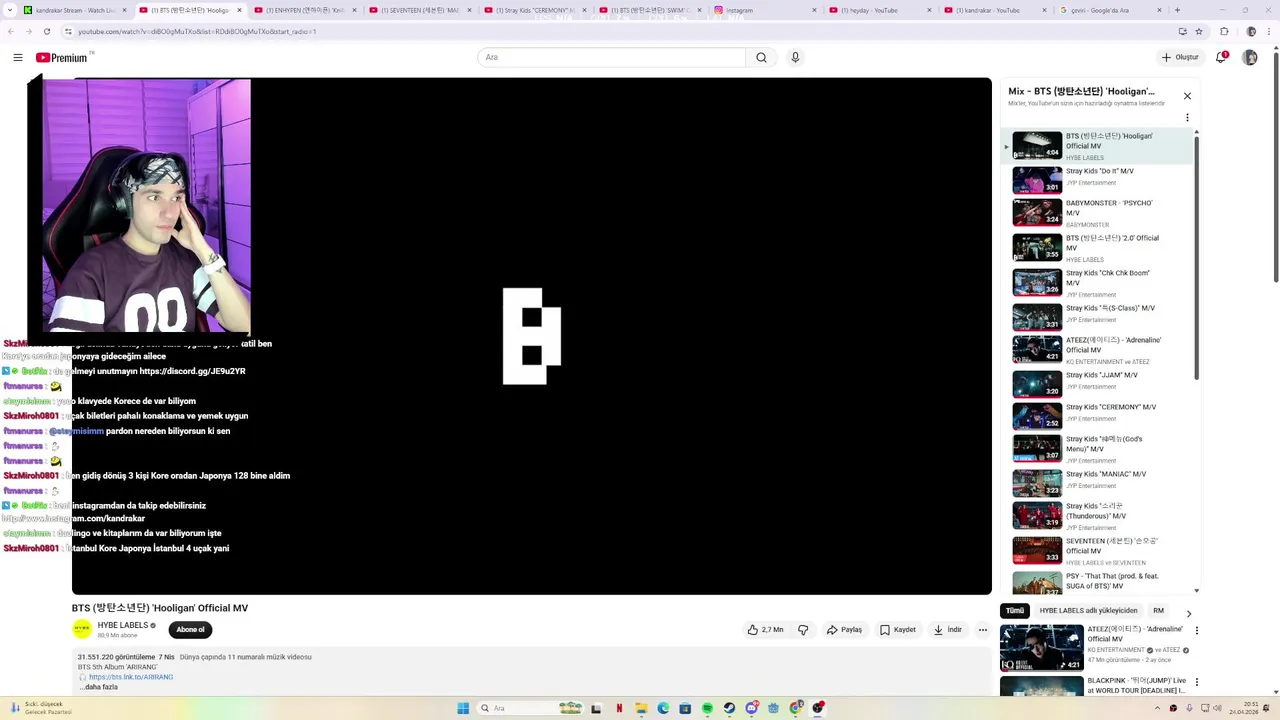Open Netflix from the taskbar
Image resolution: width=1280 pixels, height=720 pixels.
click(619, 708)
